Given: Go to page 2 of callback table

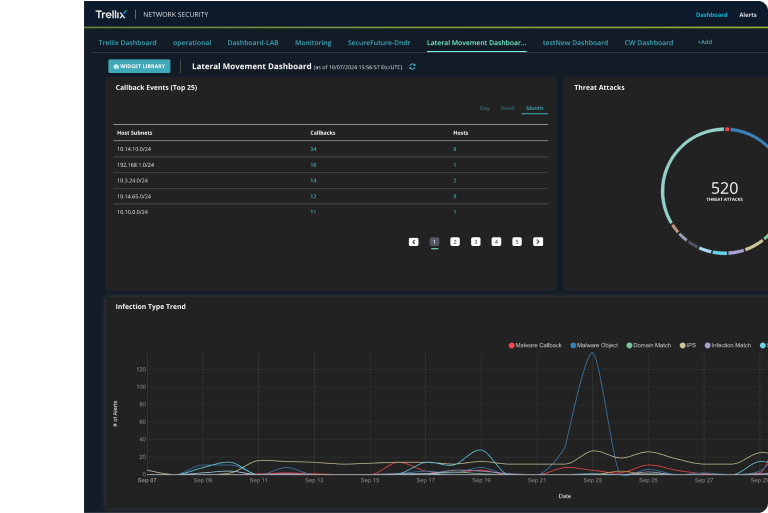Looking at the screenshot, I should coord(455,242).
